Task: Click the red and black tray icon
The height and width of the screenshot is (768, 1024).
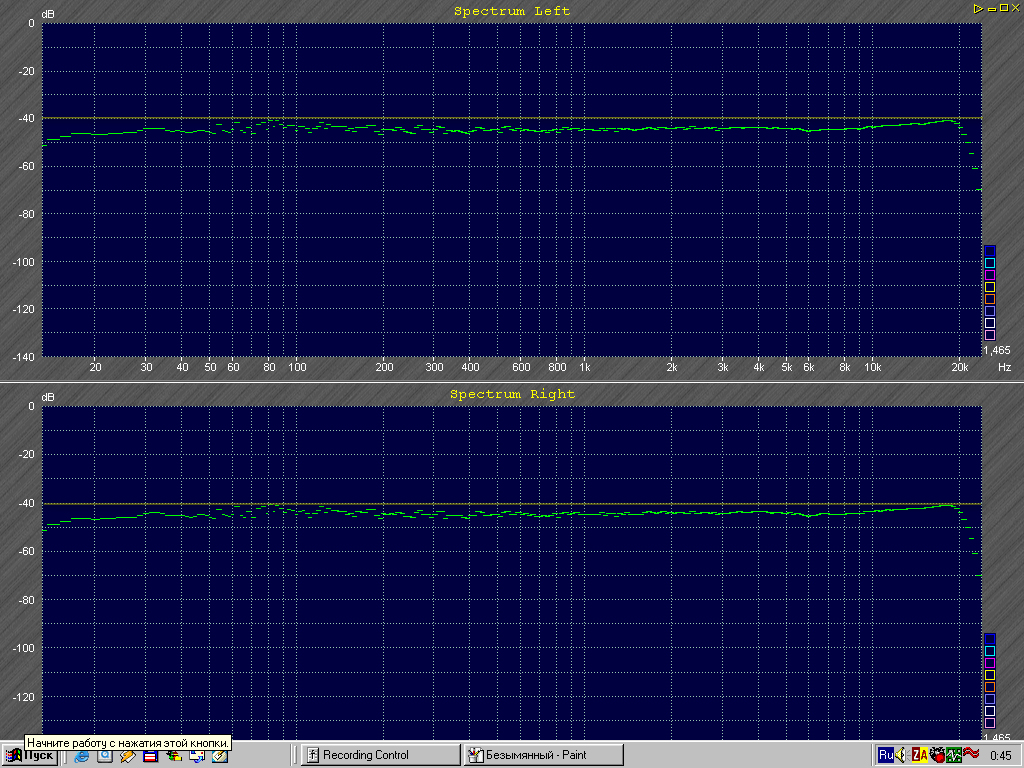Action: [936, 755]
